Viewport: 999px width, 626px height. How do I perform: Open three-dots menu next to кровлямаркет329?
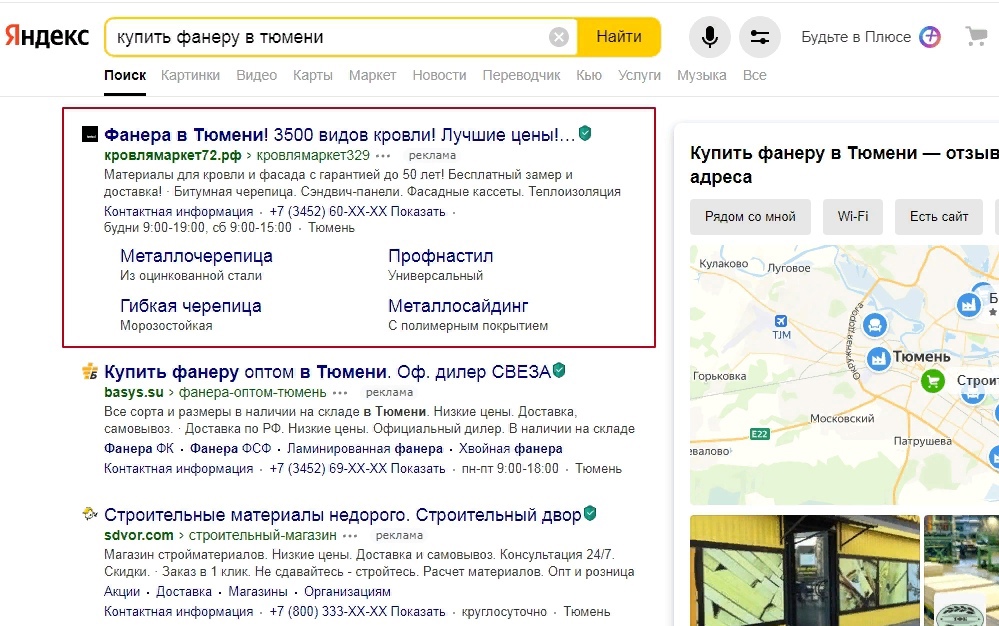[383, 155]
